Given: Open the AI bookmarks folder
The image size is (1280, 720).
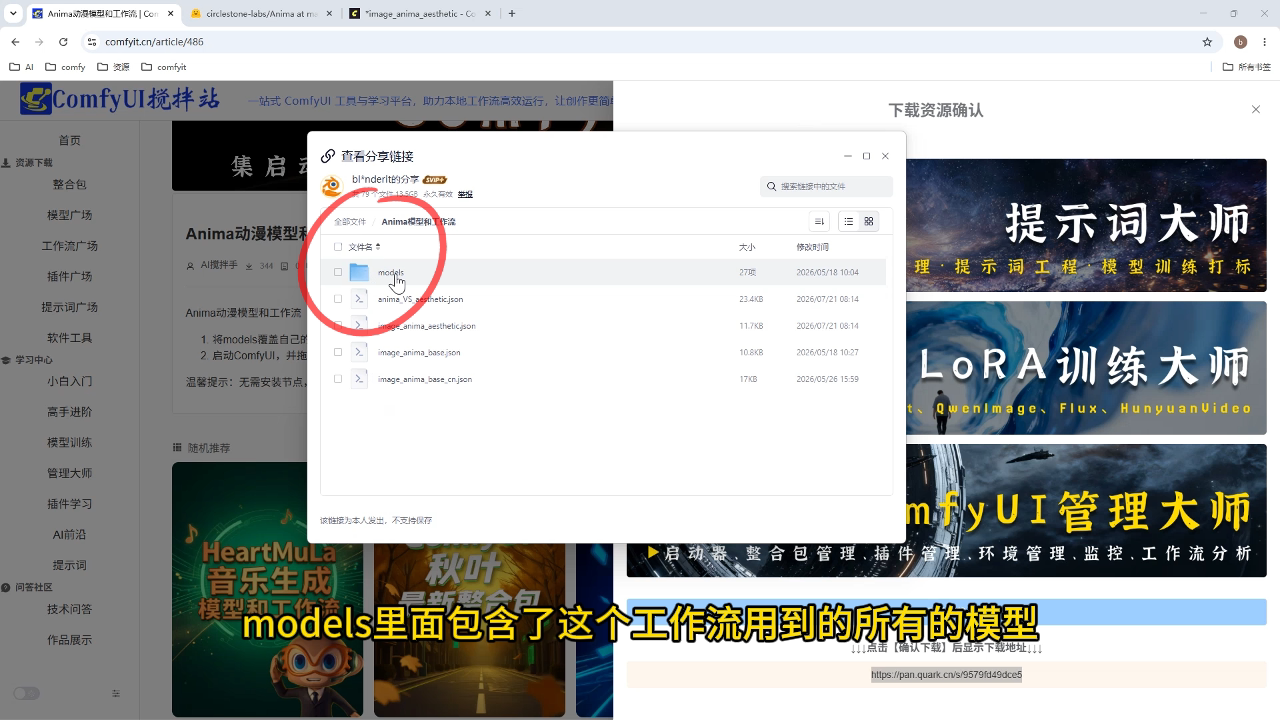Looking at the screenshot, I should 21,67.
